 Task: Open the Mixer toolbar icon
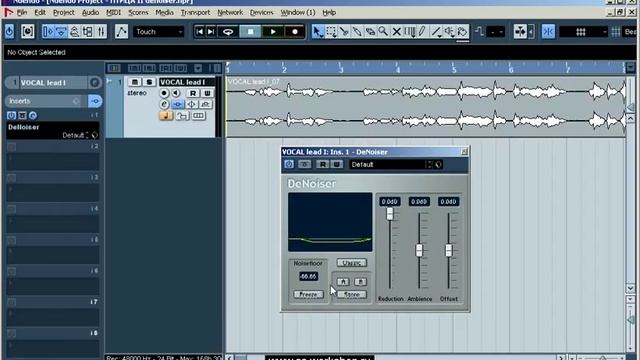coord(101,31)
